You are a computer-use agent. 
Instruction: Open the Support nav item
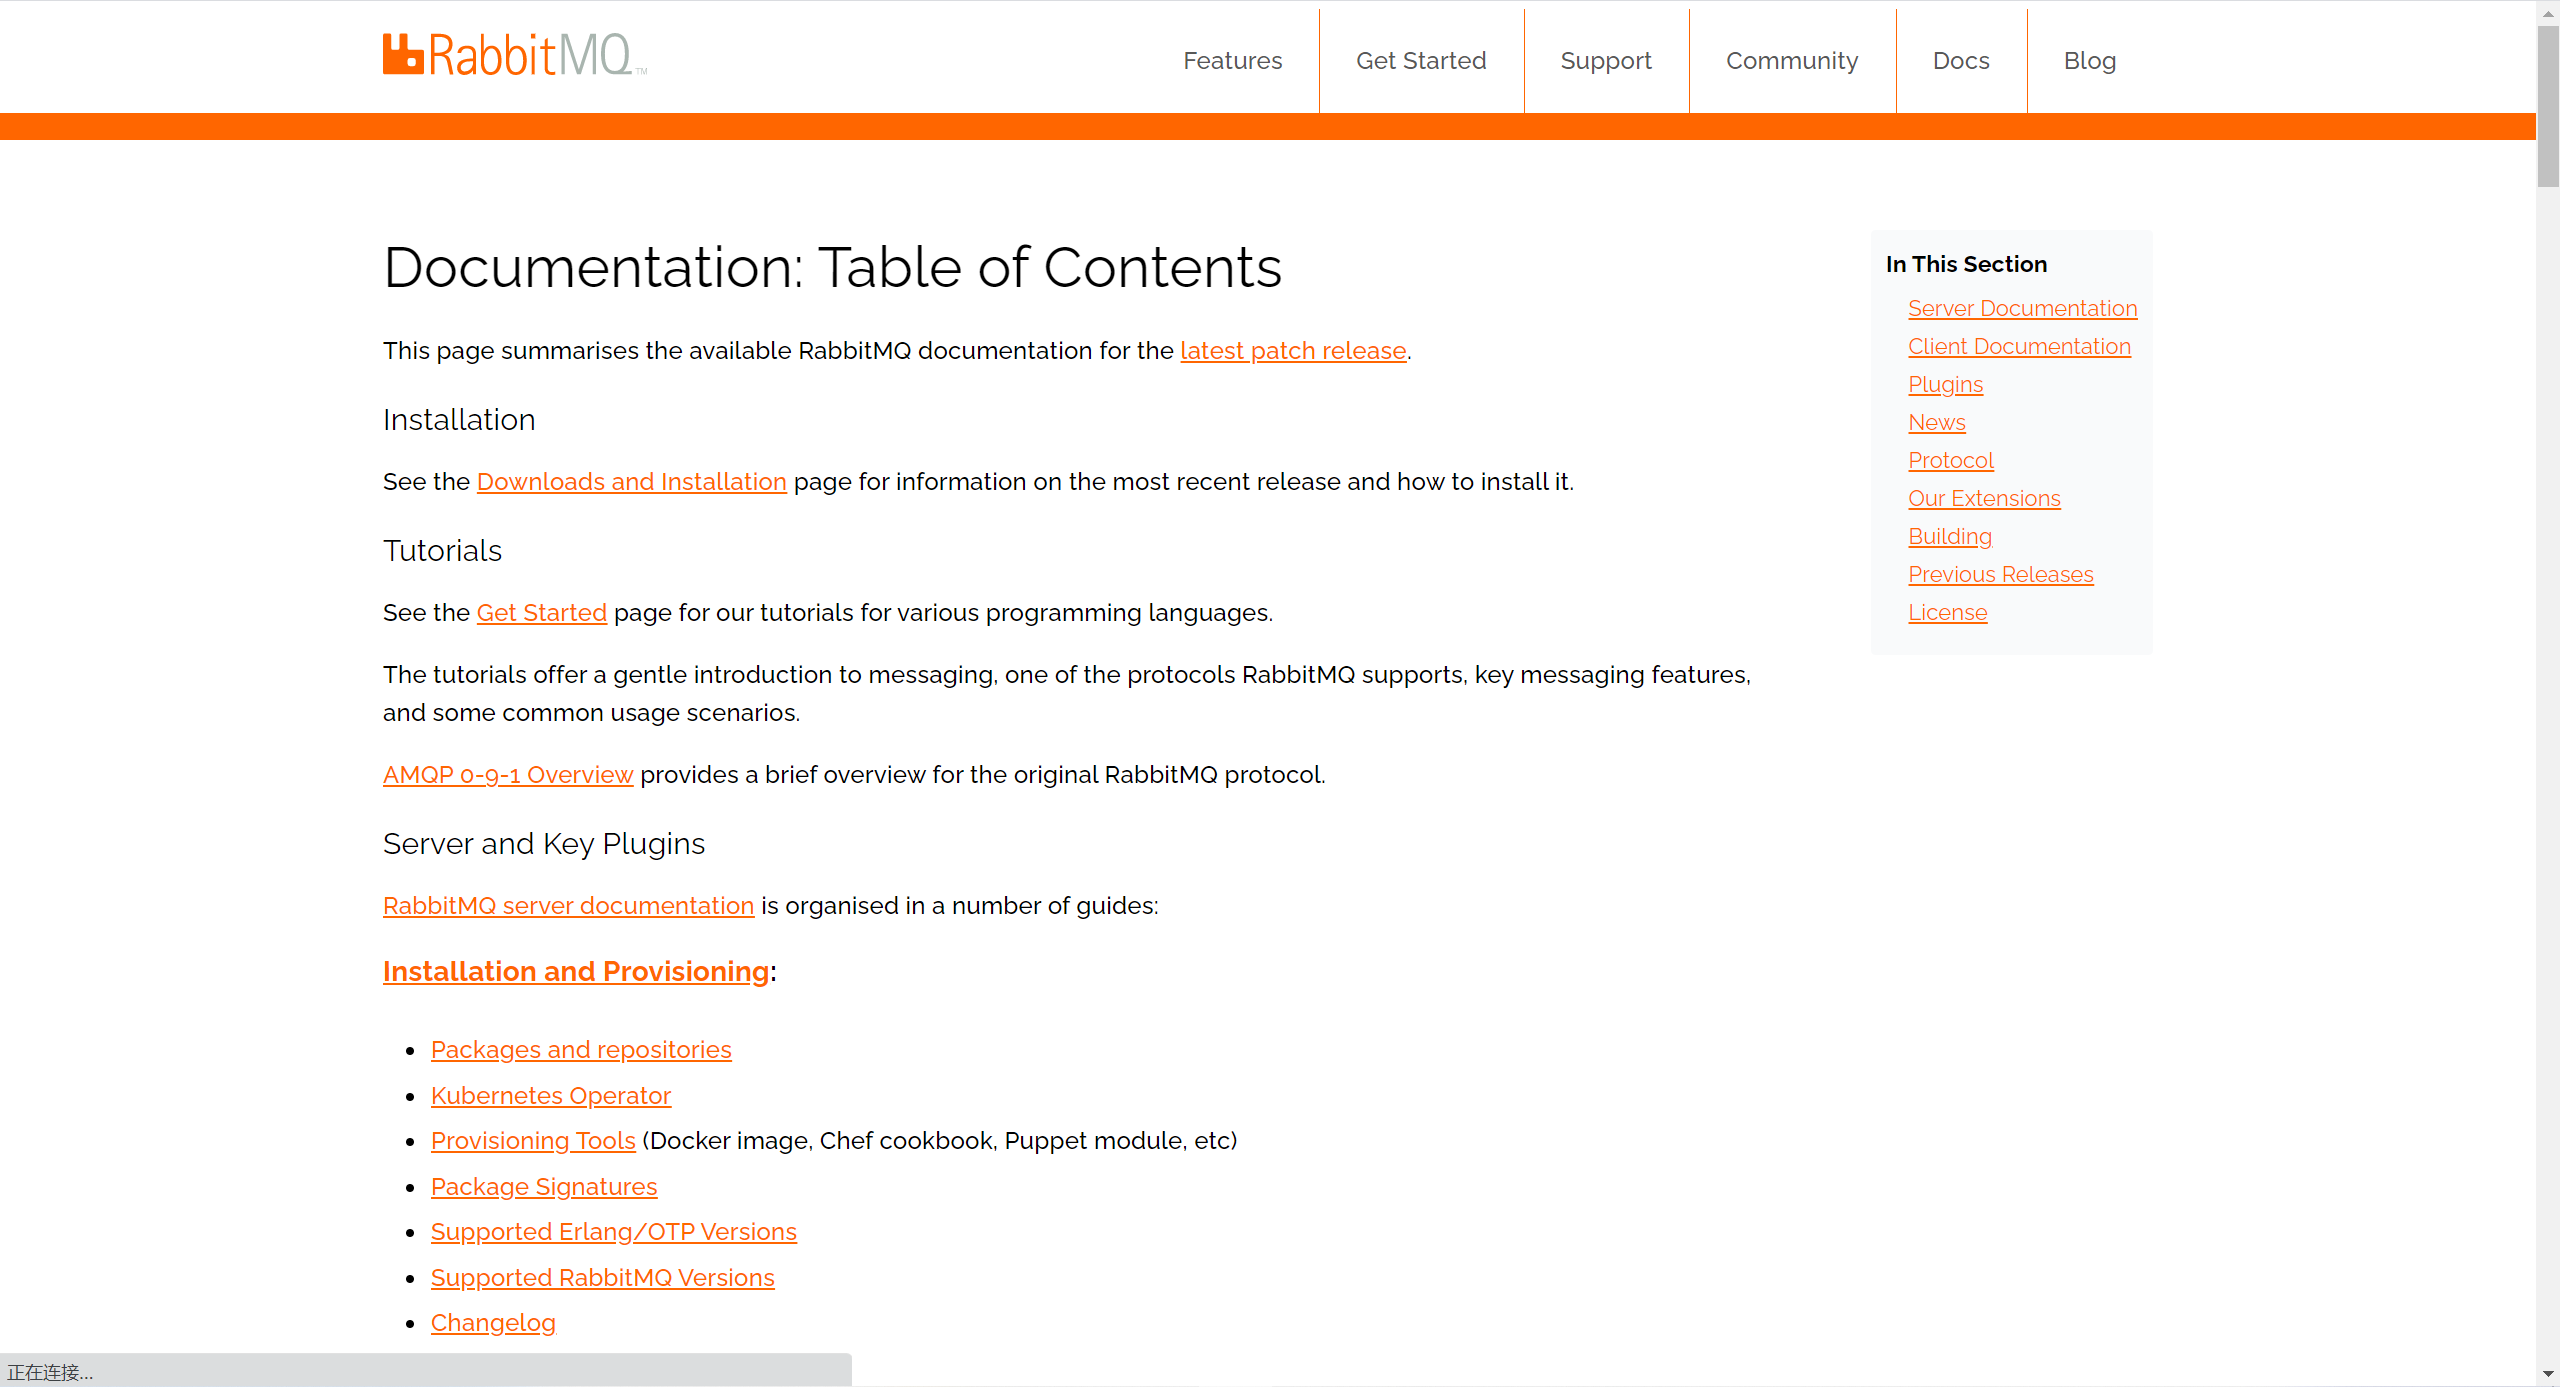[x=1606, y=61]
